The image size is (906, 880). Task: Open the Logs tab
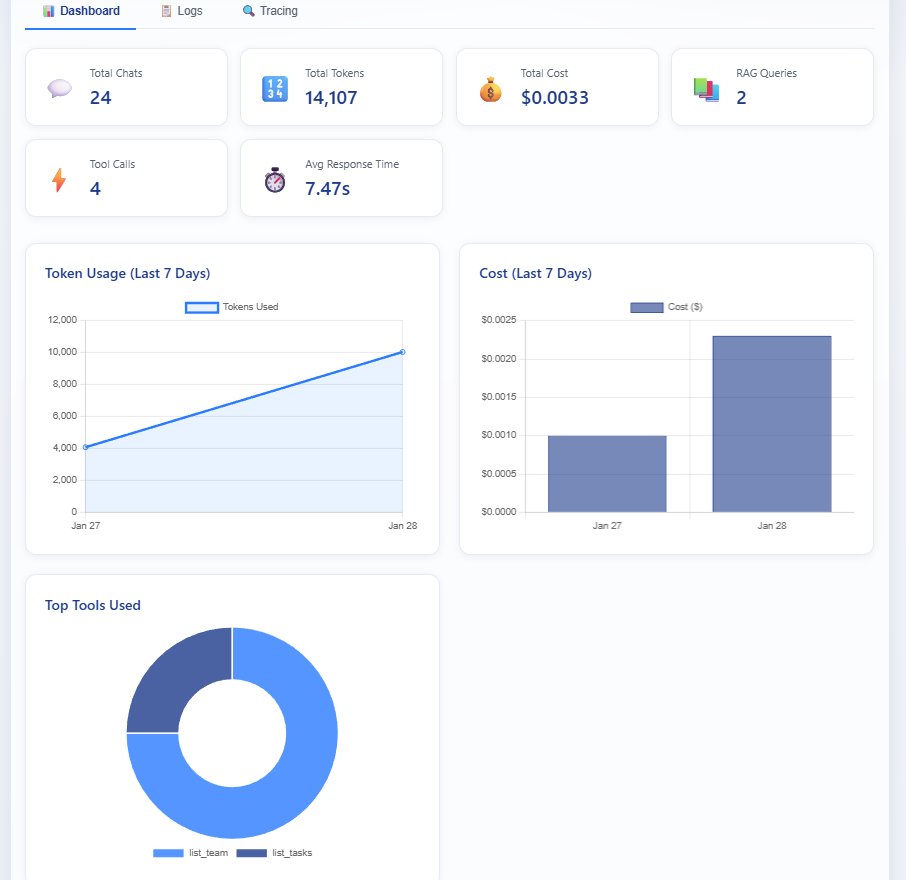(x=181, y=11)
